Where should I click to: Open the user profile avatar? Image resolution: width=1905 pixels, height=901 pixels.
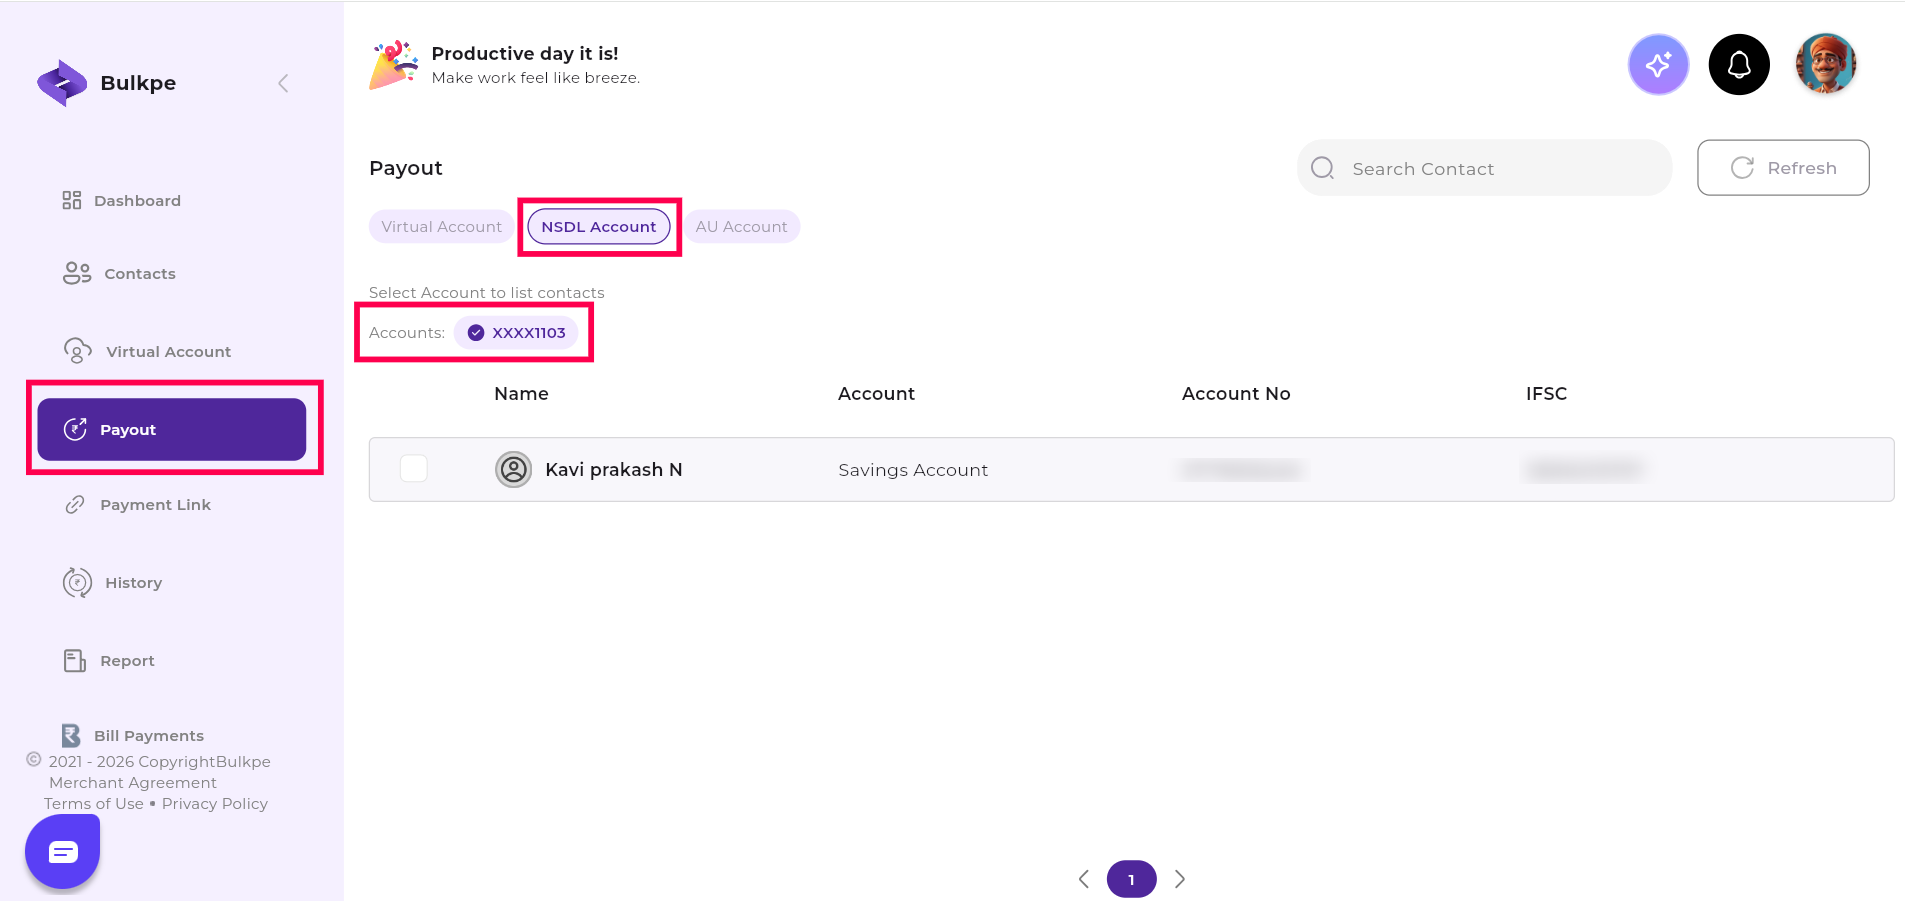point(1825,64)
